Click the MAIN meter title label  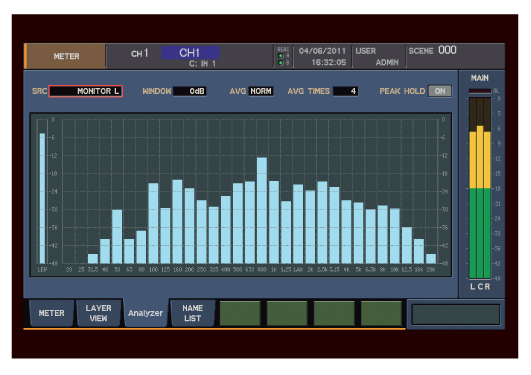click(480, 78)
